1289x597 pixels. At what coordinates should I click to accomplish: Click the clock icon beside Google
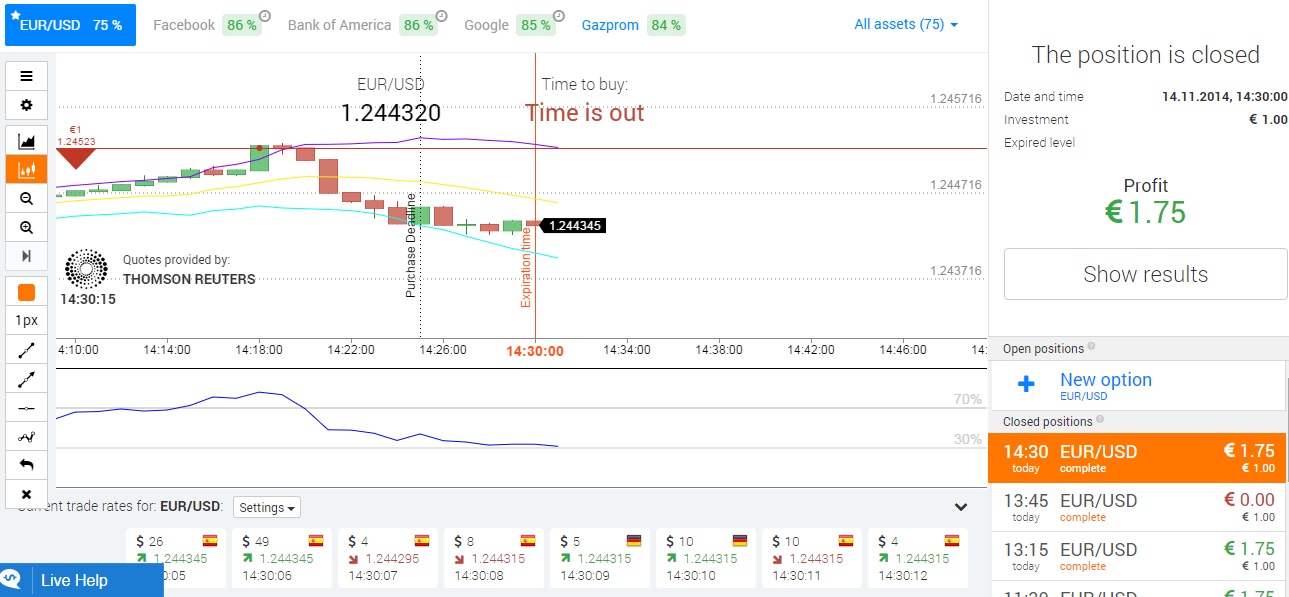[558, 16]
